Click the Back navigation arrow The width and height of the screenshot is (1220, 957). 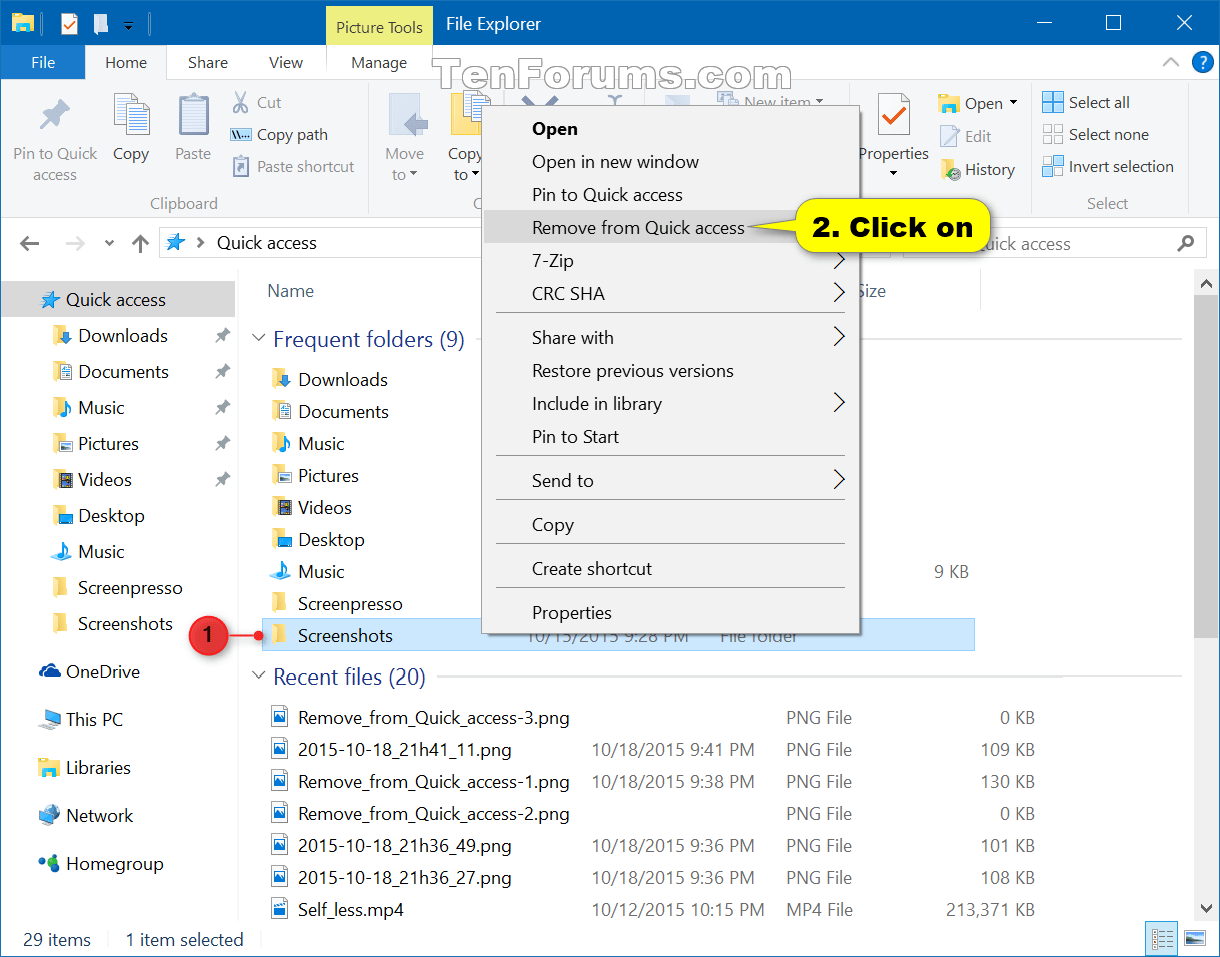pos(29,243)
